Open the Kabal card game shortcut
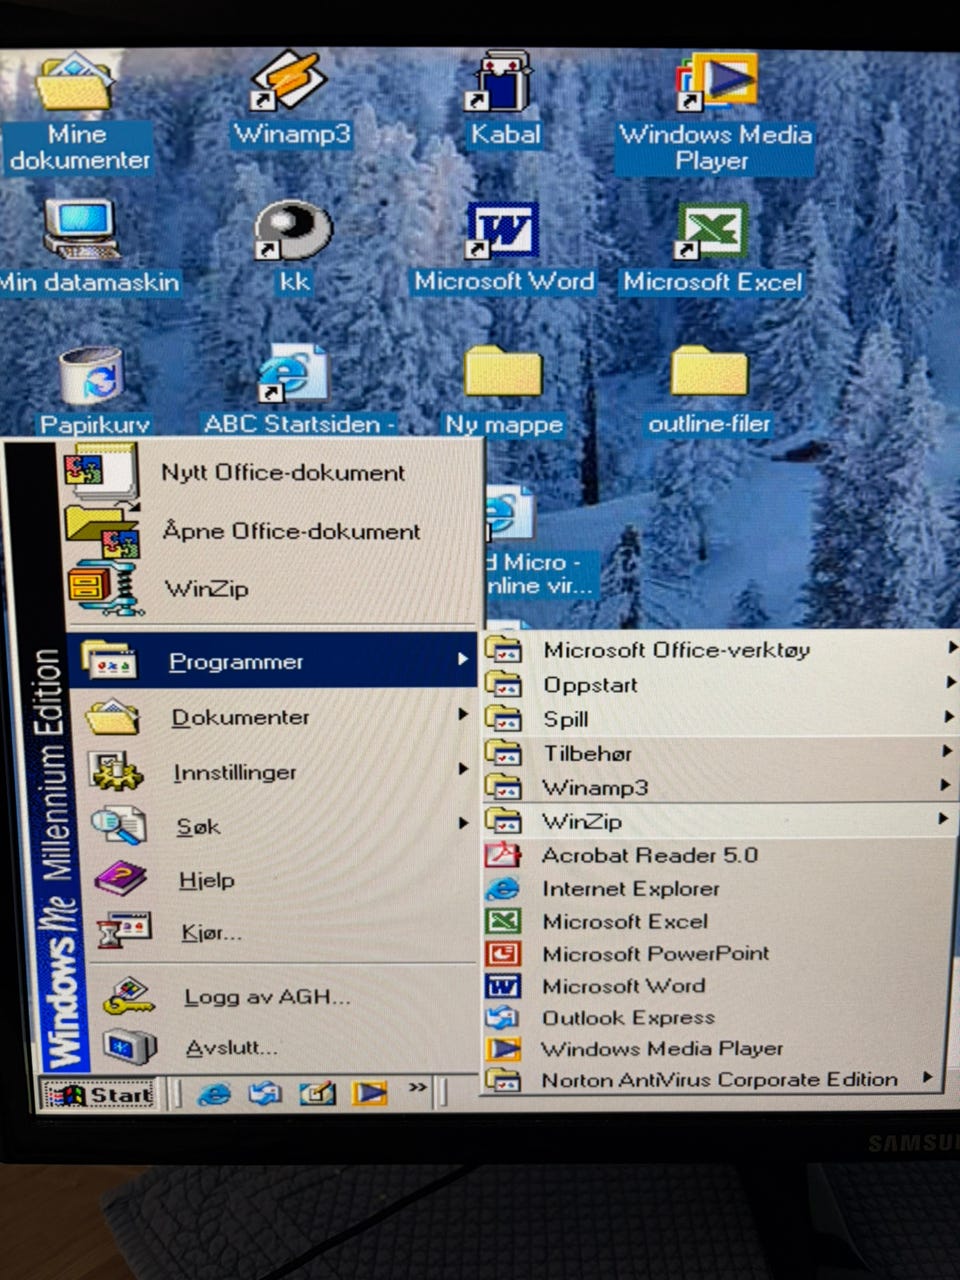This screenshot has width=960, height=1280. pyautogui.click(x=505, y=100)
